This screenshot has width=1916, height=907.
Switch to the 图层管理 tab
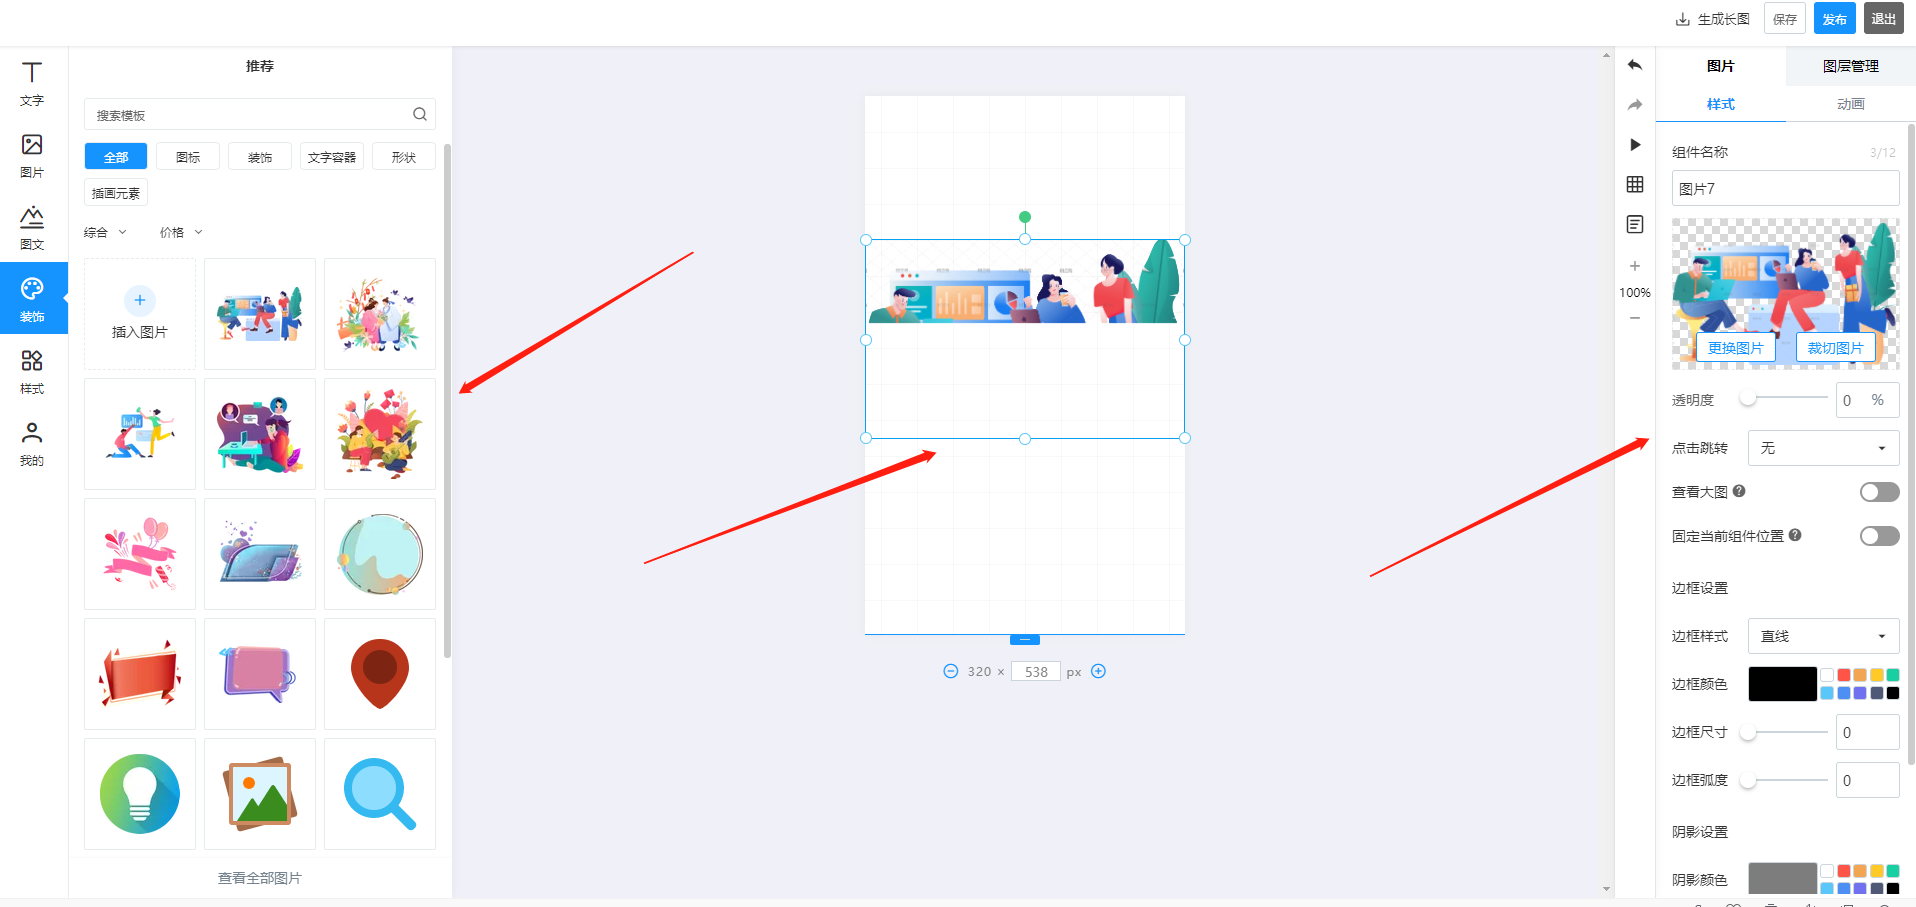pos(1850,66)
